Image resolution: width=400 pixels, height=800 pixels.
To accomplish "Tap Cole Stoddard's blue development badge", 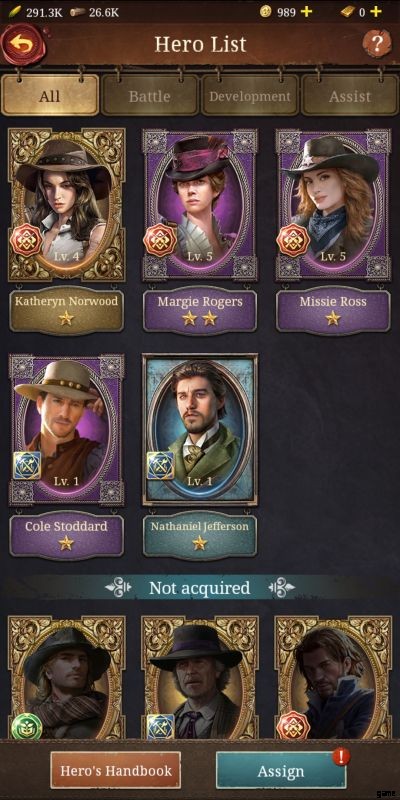I will [27, 465].
